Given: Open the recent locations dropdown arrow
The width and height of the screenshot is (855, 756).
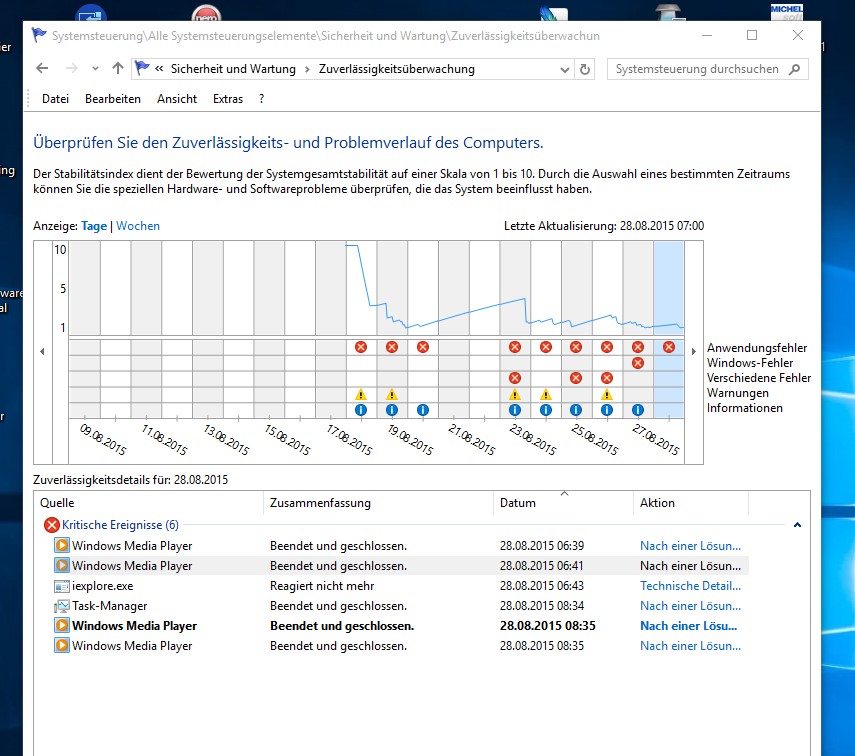Looking at the screenshot, I should click(x=95, y=69).
